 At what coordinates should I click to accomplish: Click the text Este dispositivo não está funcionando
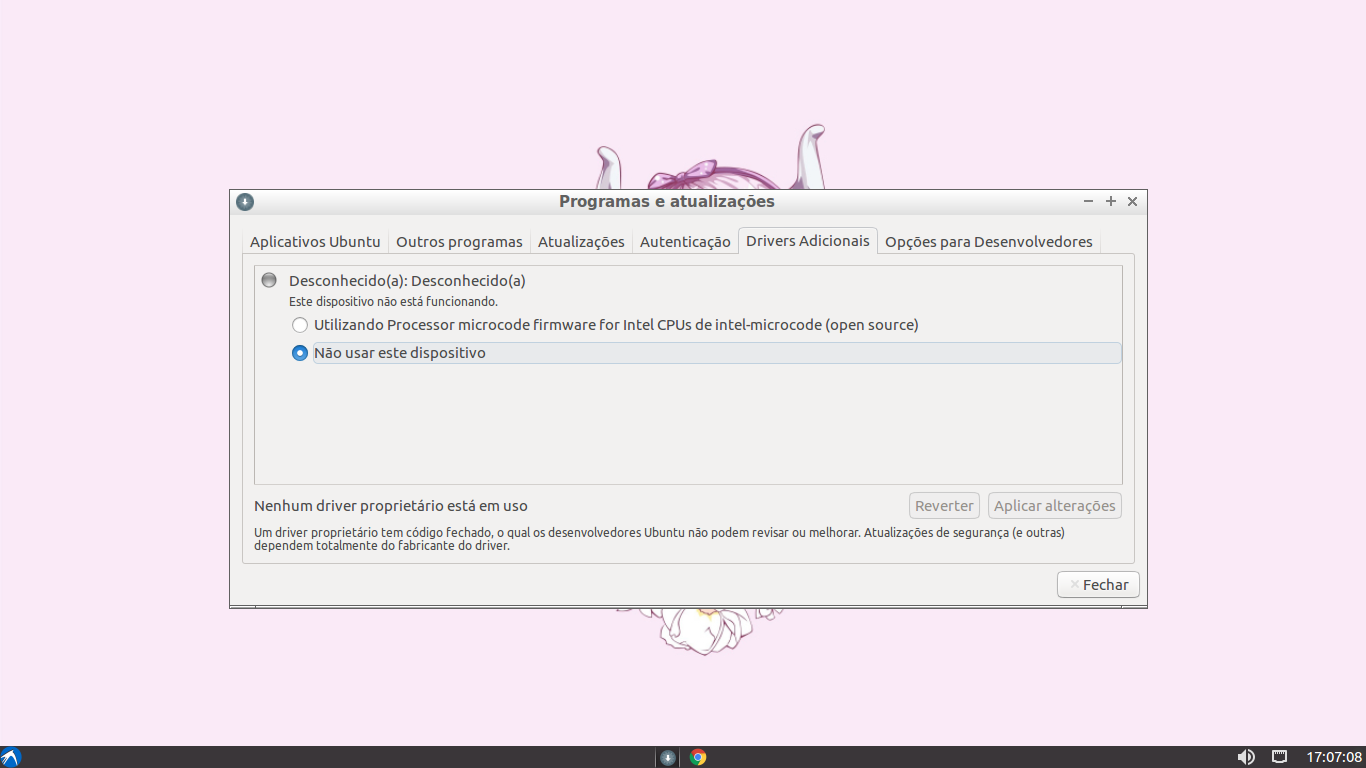click(393, 301)
